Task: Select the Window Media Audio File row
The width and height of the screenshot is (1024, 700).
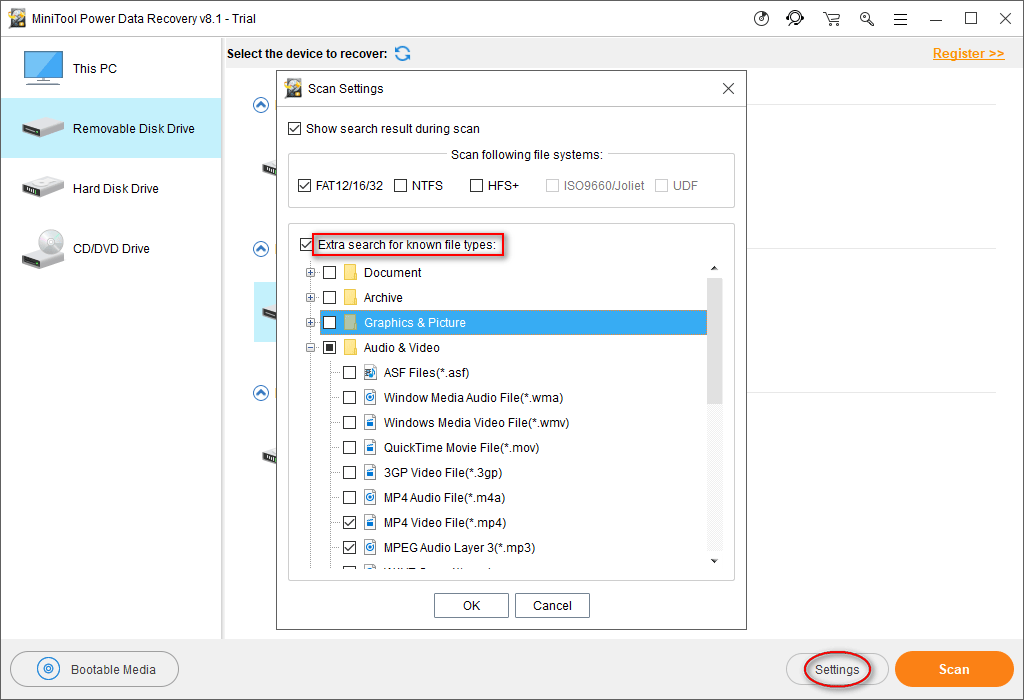Action: pyautogui.click(x=473, y=397)
